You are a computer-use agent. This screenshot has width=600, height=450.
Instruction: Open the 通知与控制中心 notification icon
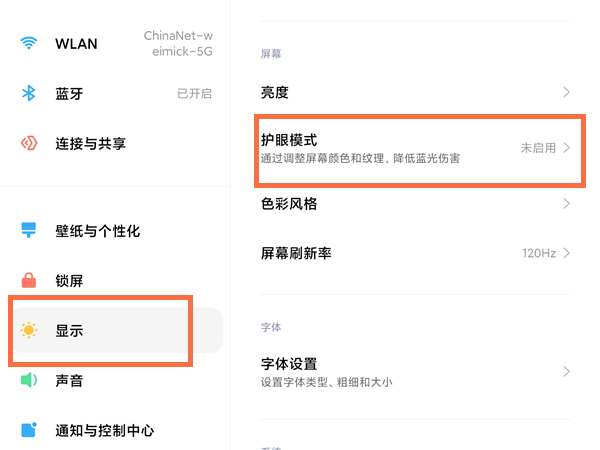pos(29,430)
